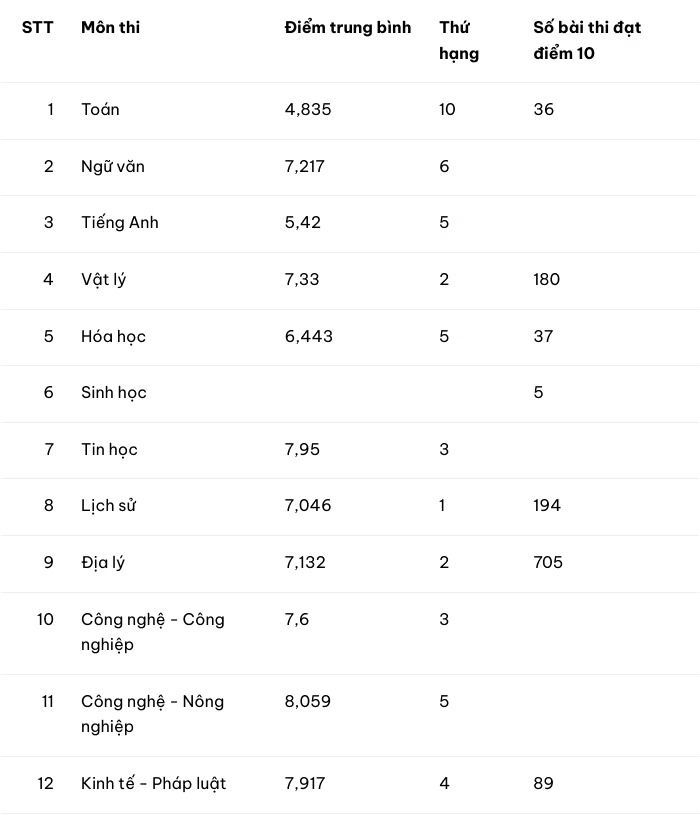Click the Toán average score 4,835
Viewport: 700px width, 815px height.
pos(308,110)
